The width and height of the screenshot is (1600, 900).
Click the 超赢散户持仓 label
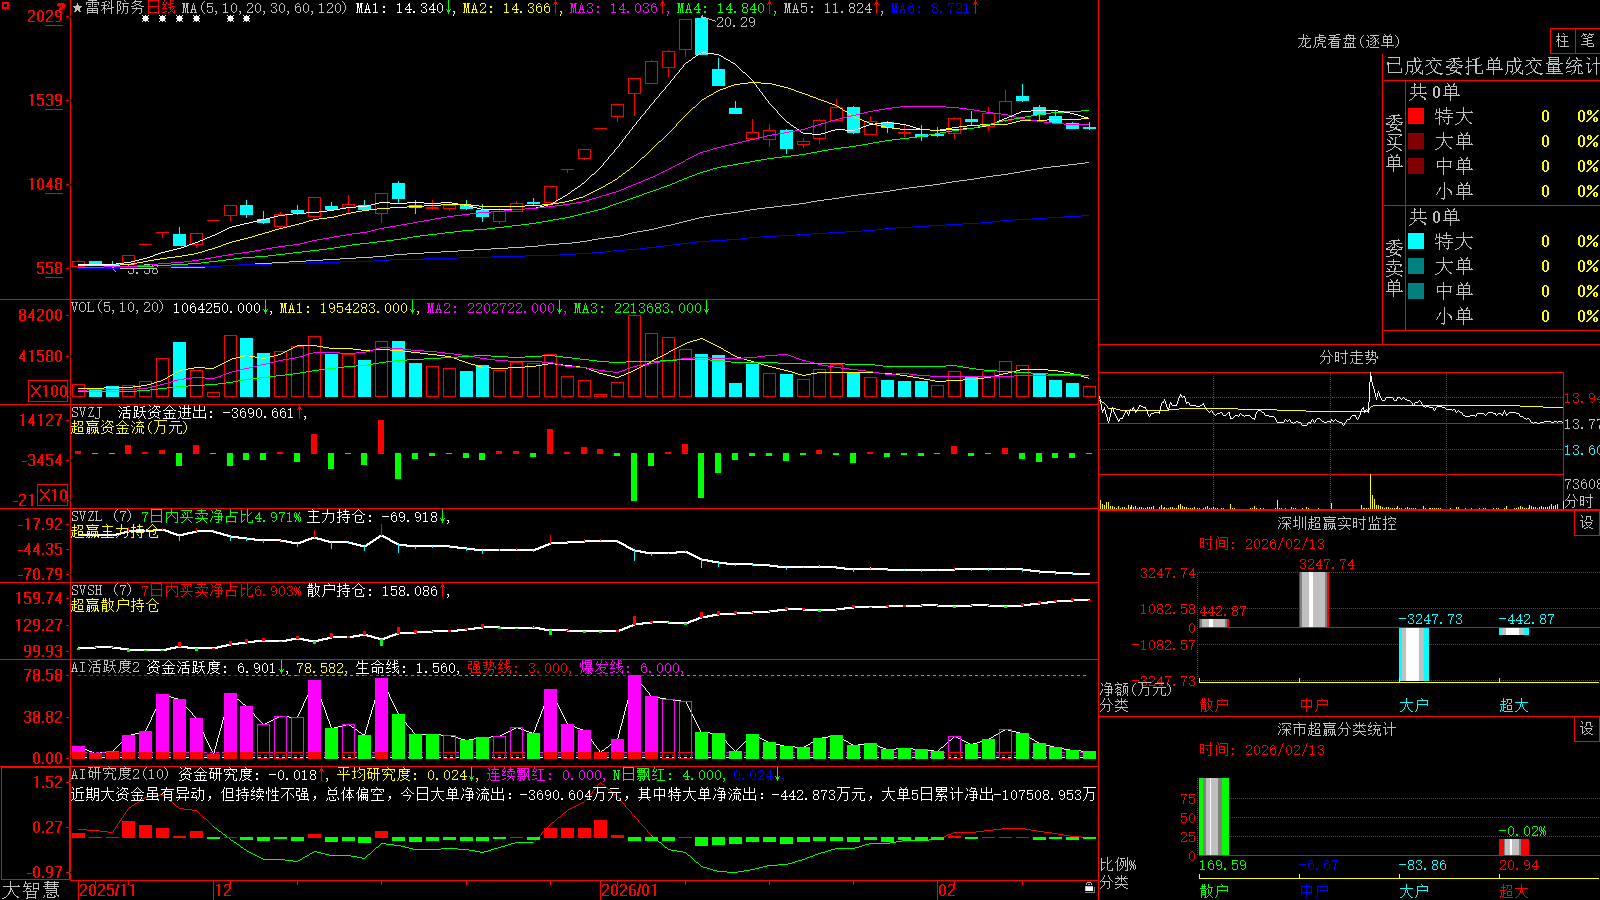tap(115, 606)
